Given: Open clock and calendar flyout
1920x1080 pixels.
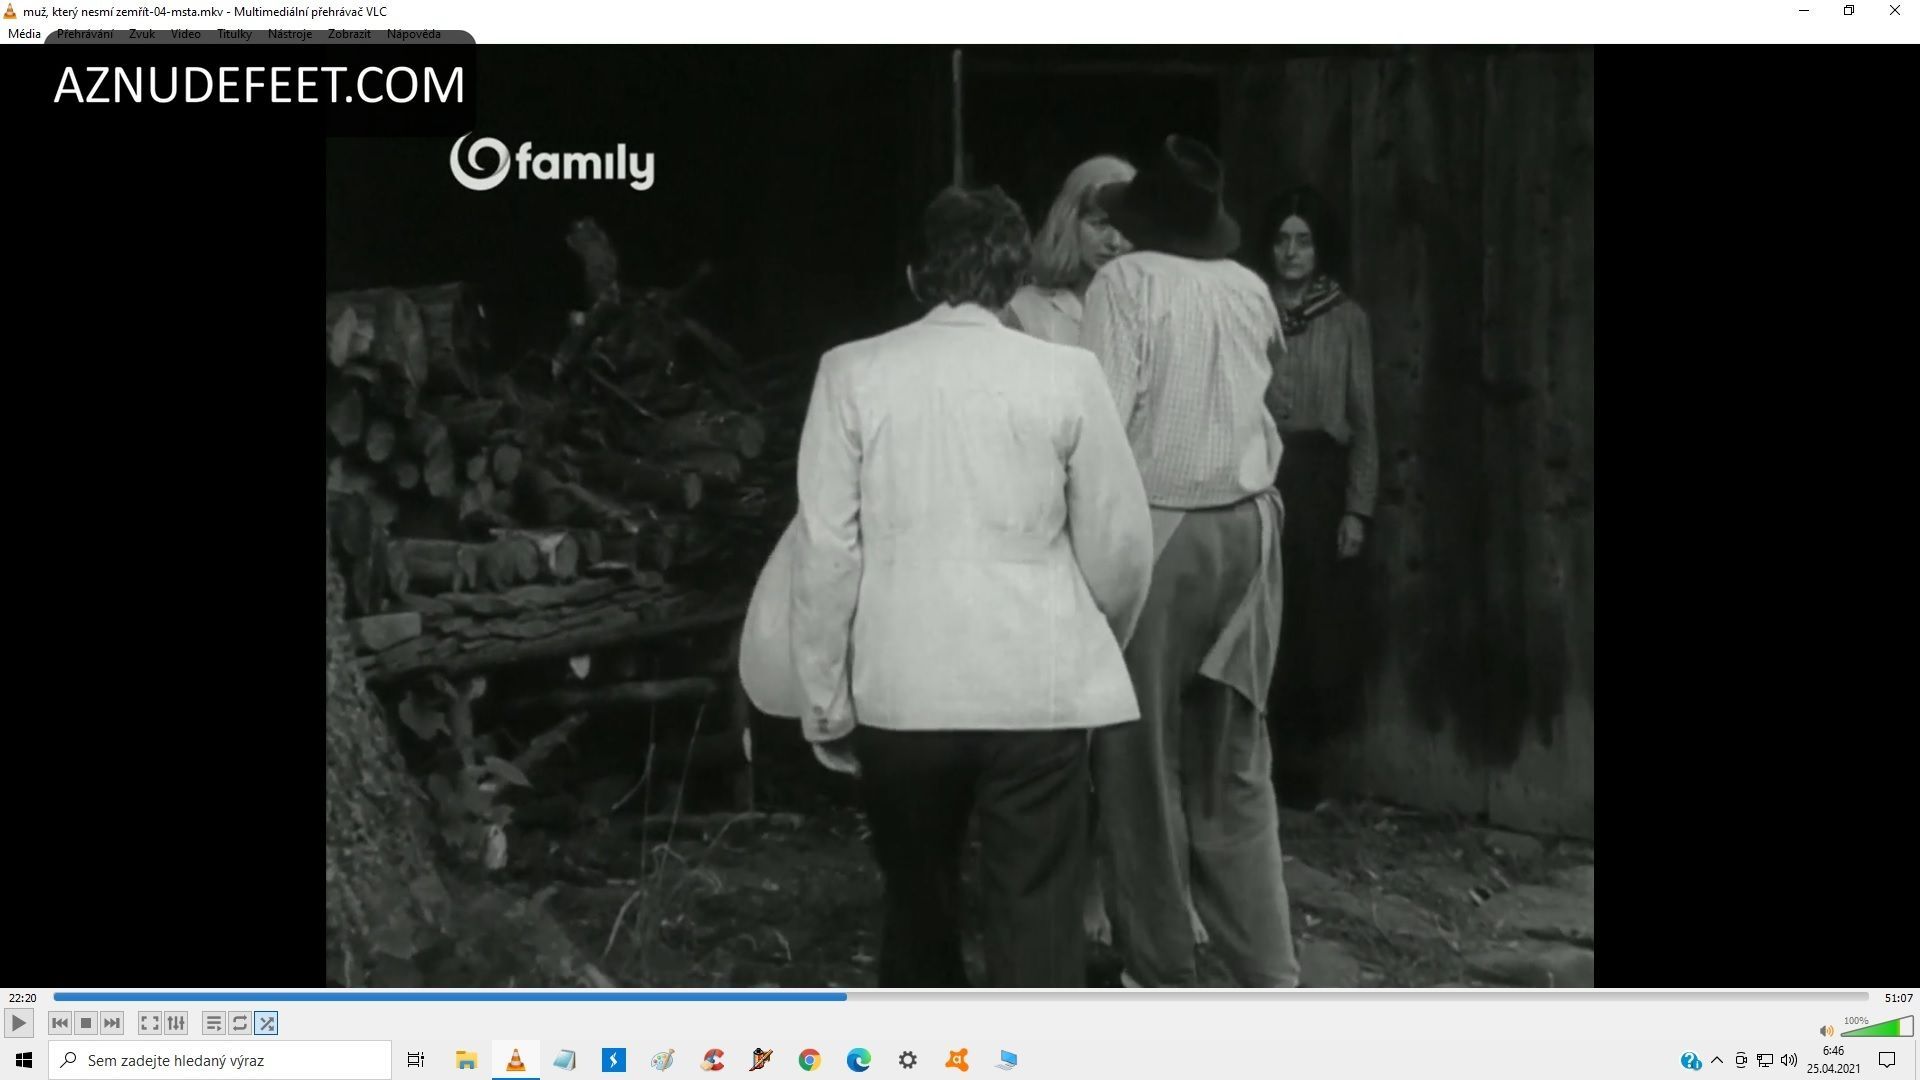Looking at the screenshot, I should [1833, 1060].
